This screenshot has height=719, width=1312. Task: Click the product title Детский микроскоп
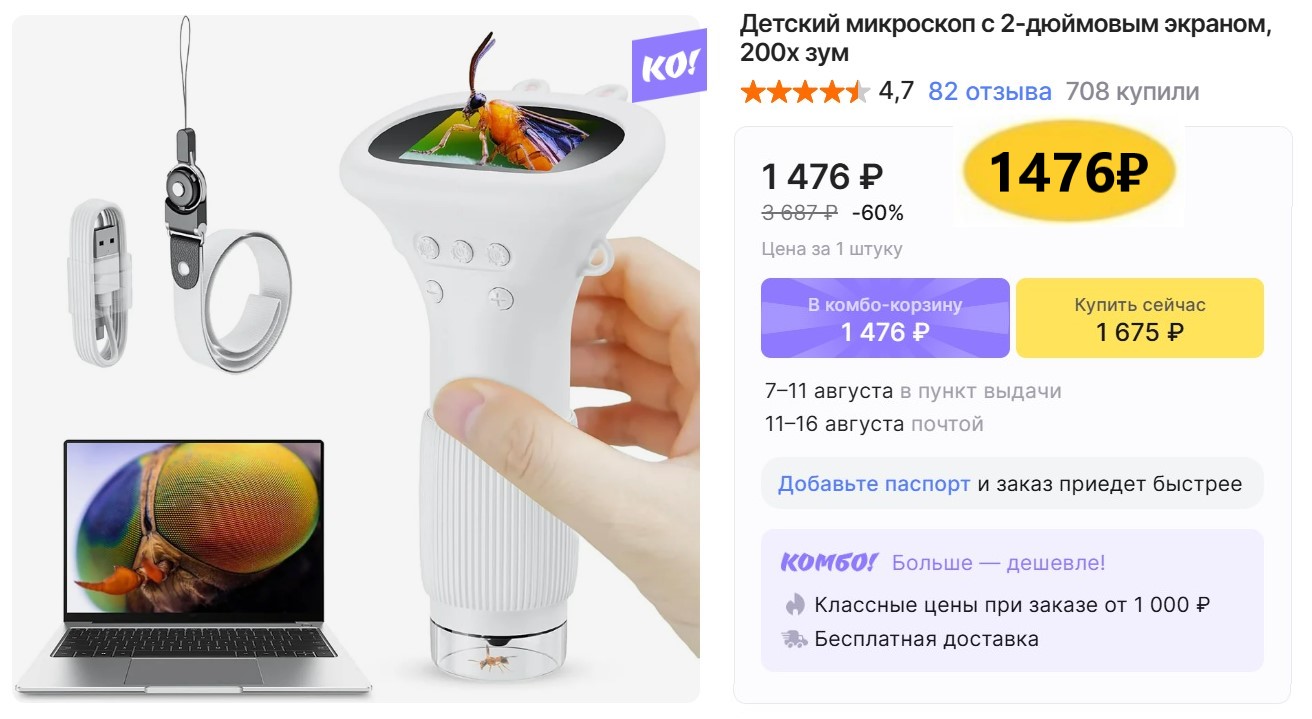click(x=1006, y=38)
